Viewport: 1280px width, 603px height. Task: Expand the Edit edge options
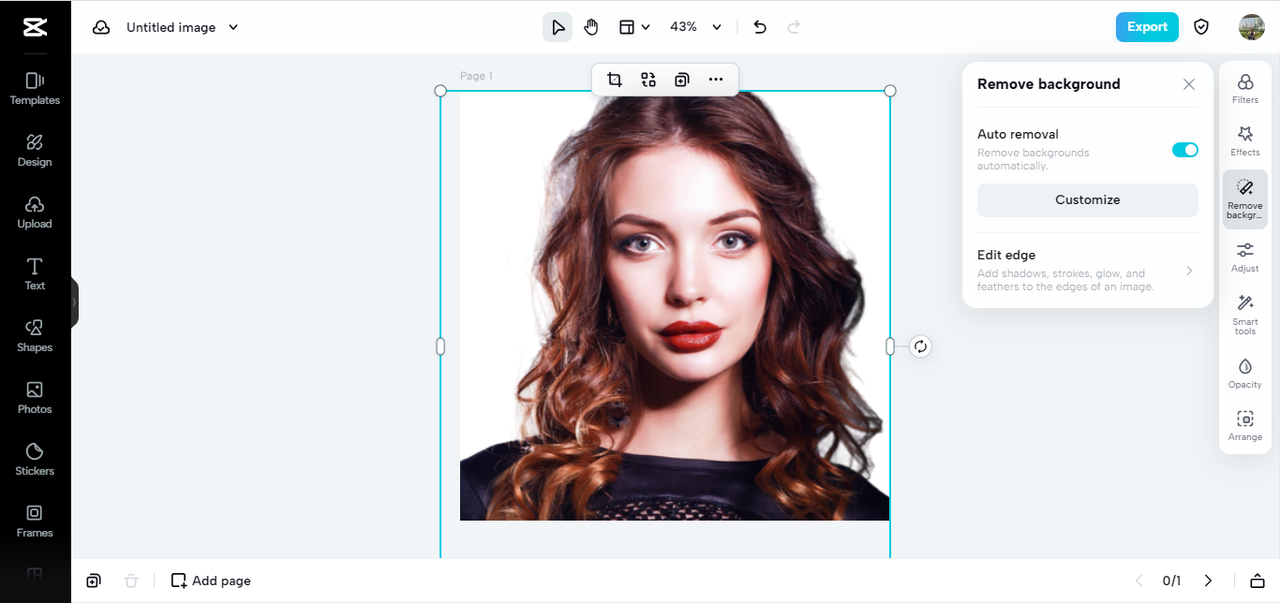pos(1088,270)
